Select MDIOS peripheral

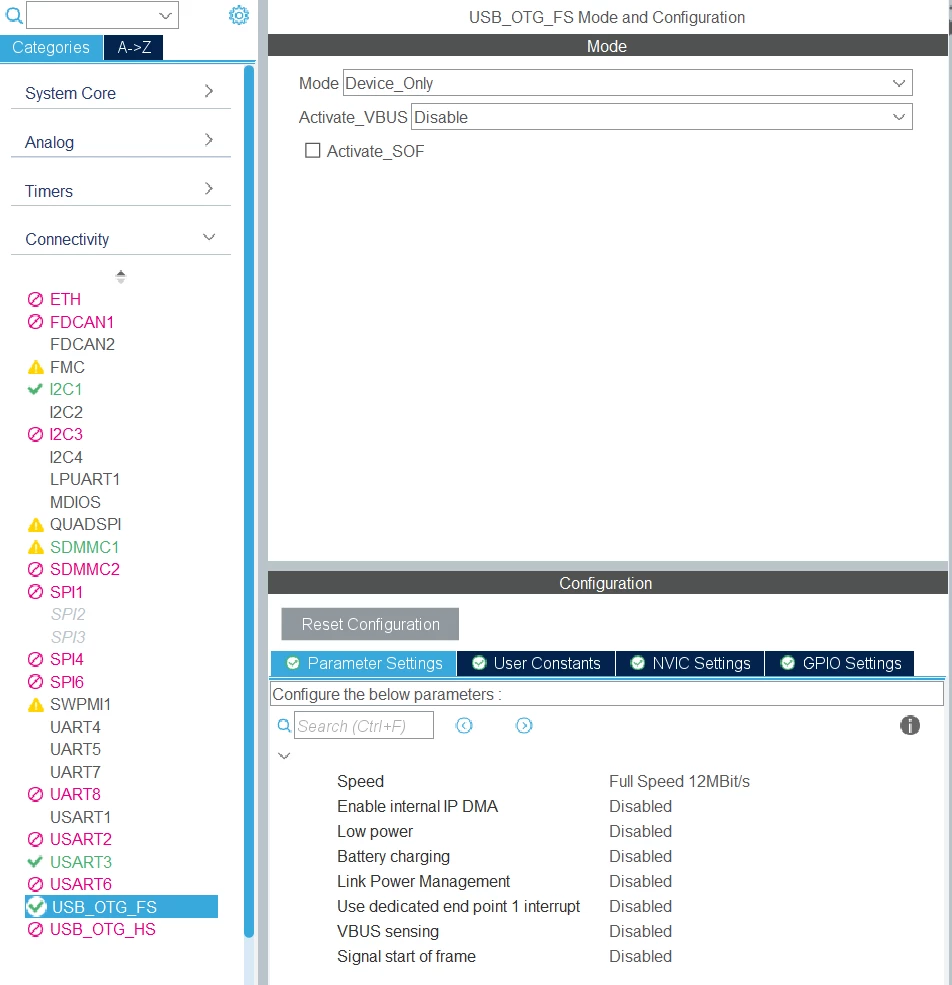(75, 502)
